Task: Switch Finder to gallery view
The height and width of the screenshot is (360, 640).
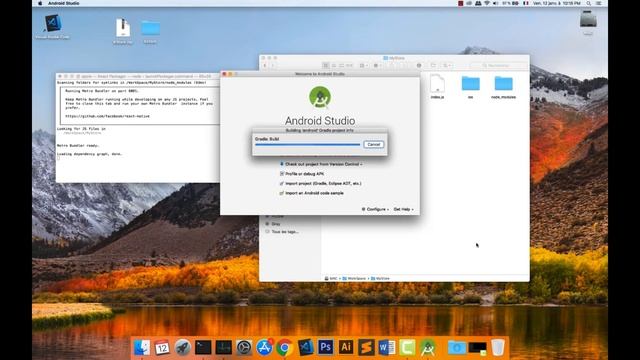Action: click(349, 65)
